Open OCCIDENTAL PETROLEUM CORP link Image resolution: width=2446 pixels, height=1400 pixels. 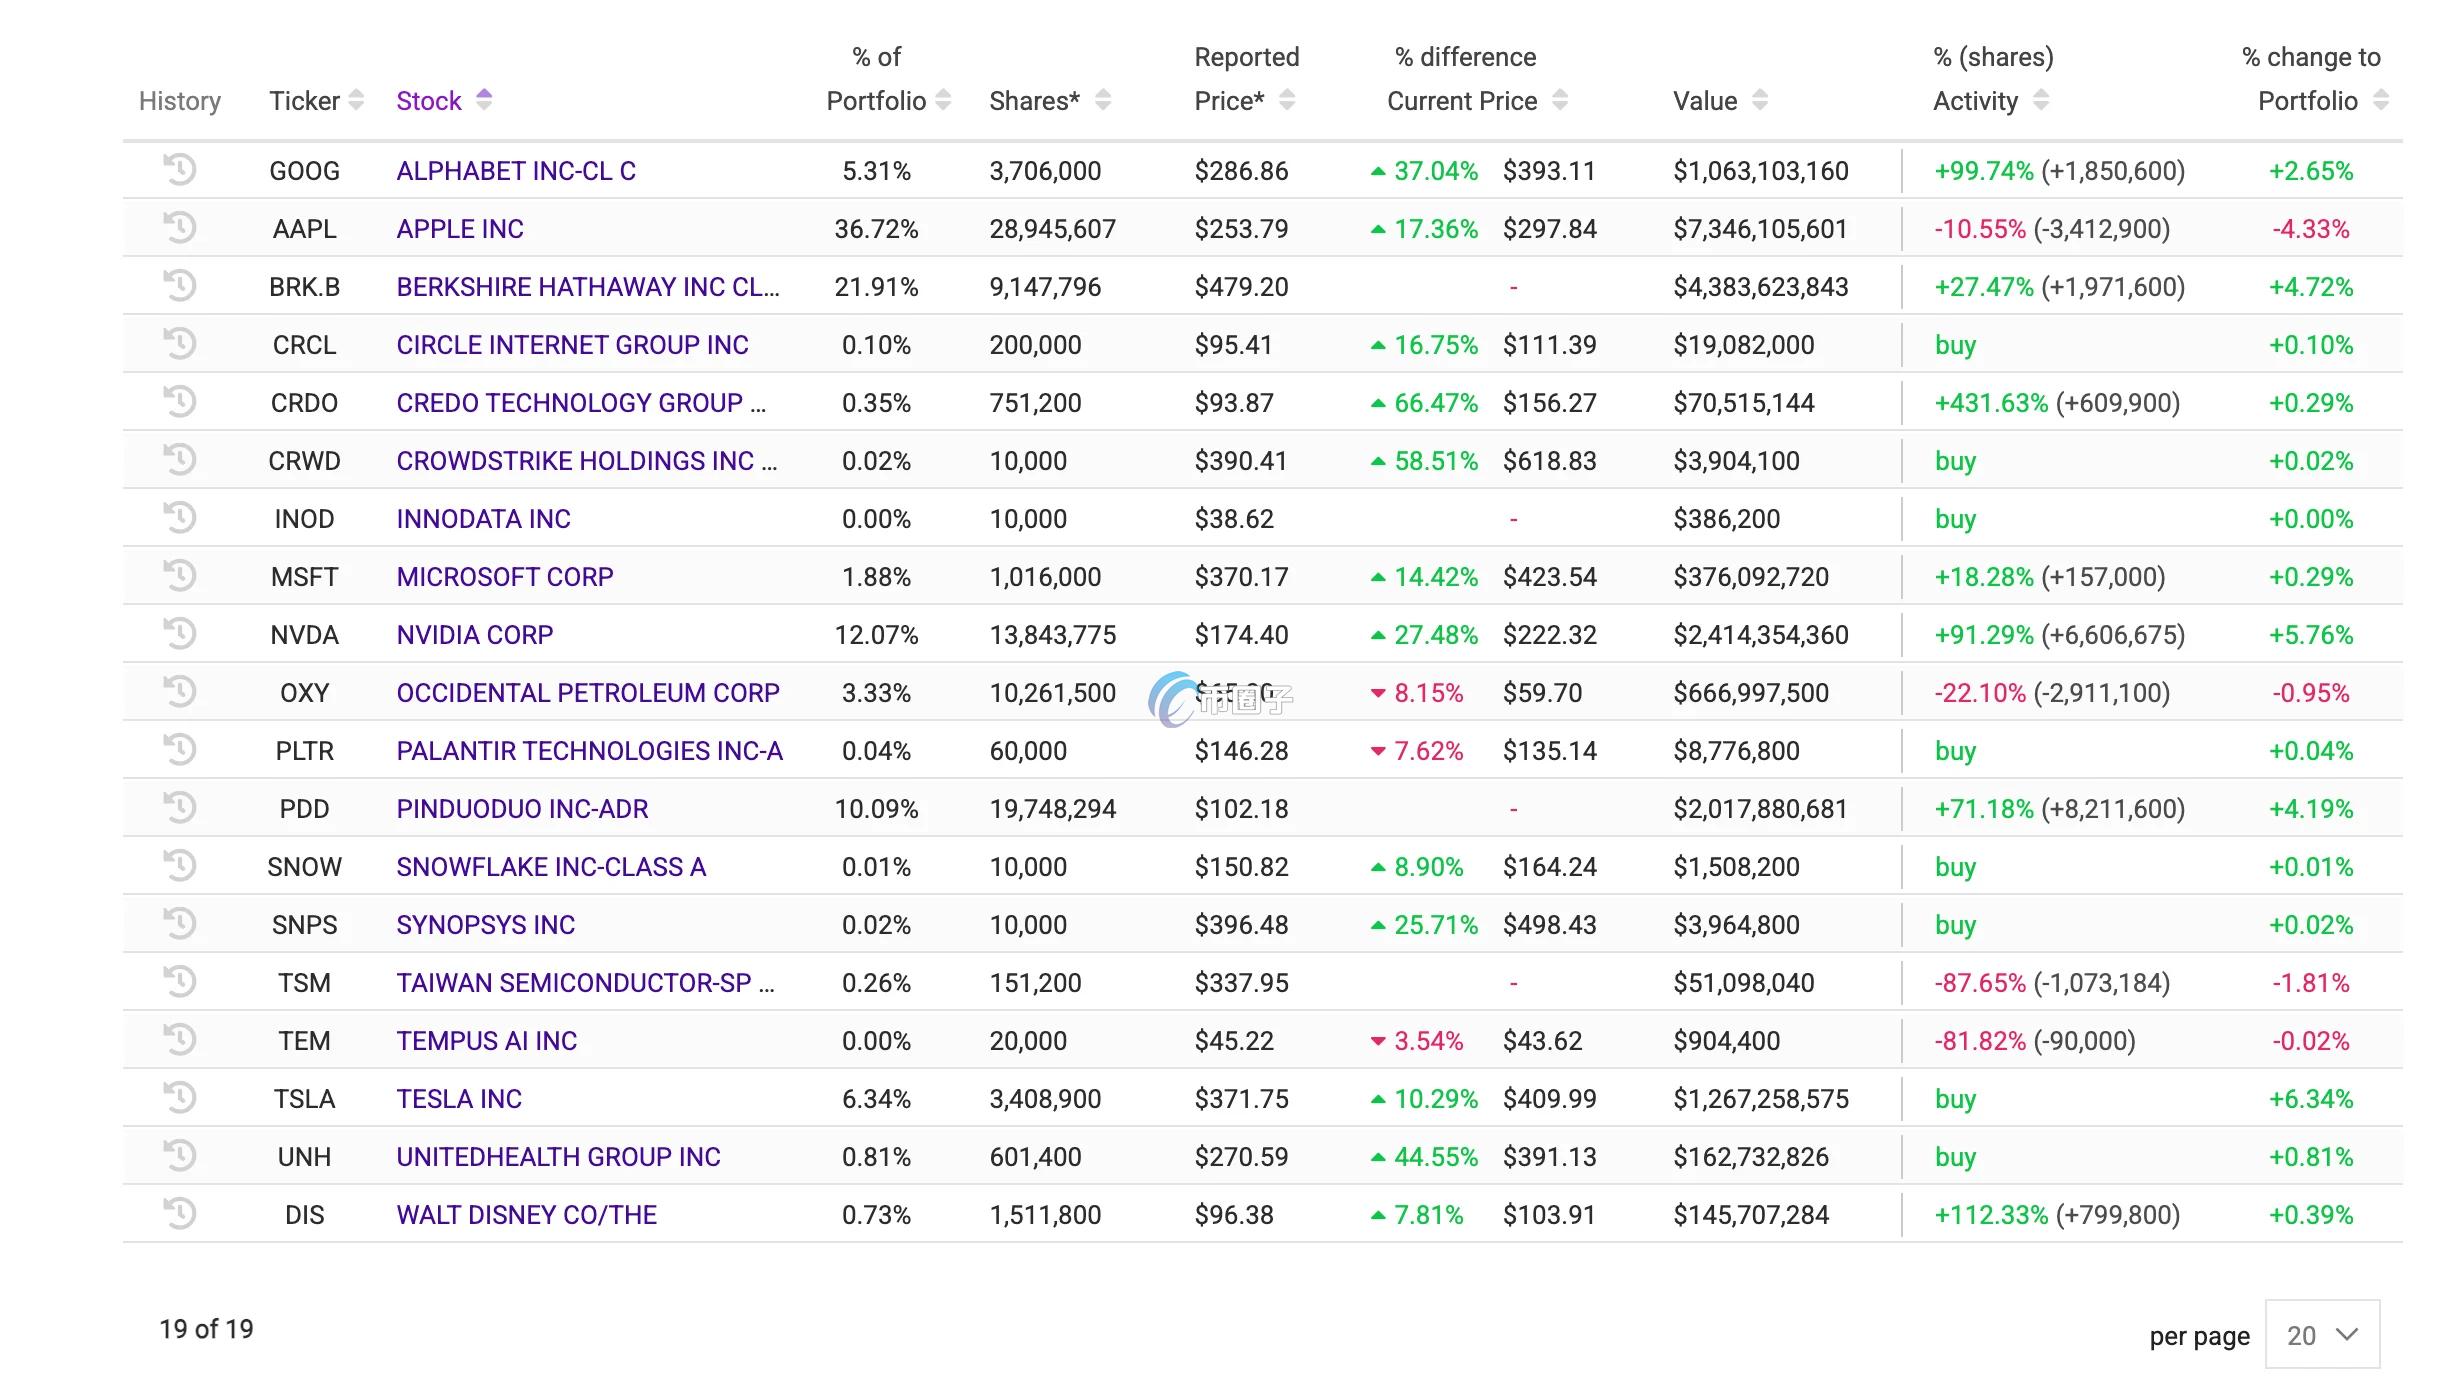(588, 693)
